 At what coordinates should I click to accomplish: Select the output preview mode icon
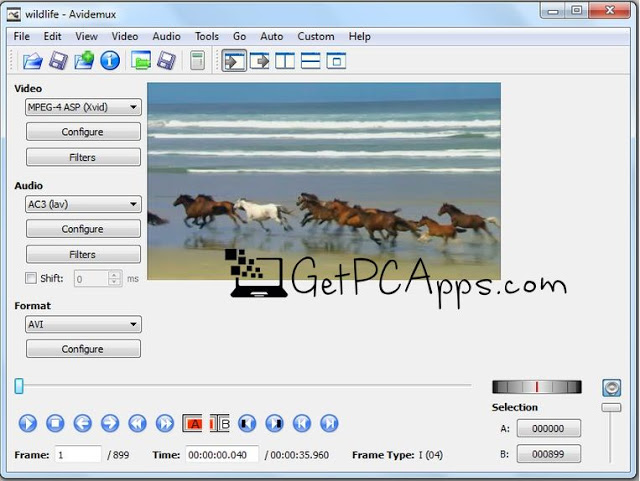tap(260, 61)
